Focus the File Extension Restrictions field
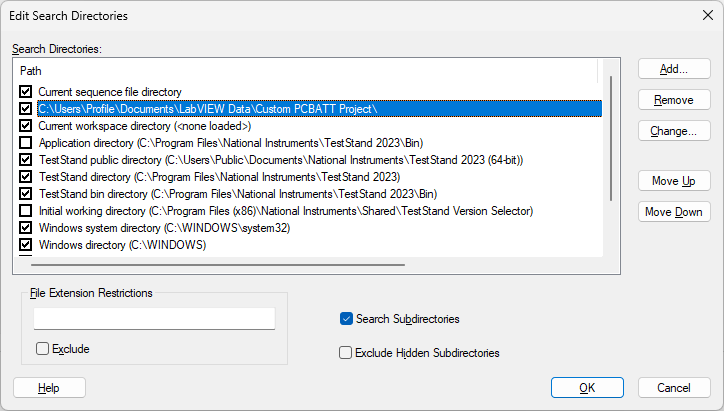The width and height of the screenshot is (724, 411). pyautogui.click(x=154, y=319)
